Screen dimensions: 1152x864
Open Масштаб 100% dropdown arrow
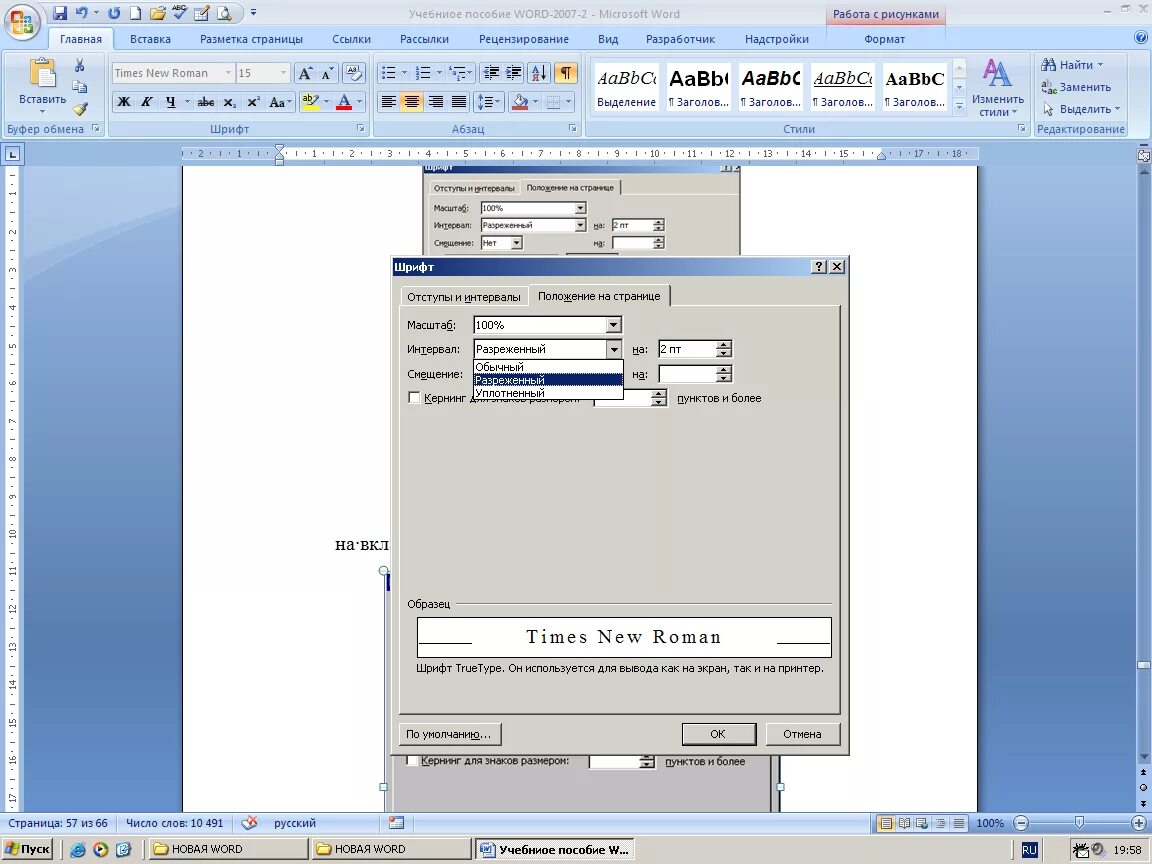click(x=613, y=325)
